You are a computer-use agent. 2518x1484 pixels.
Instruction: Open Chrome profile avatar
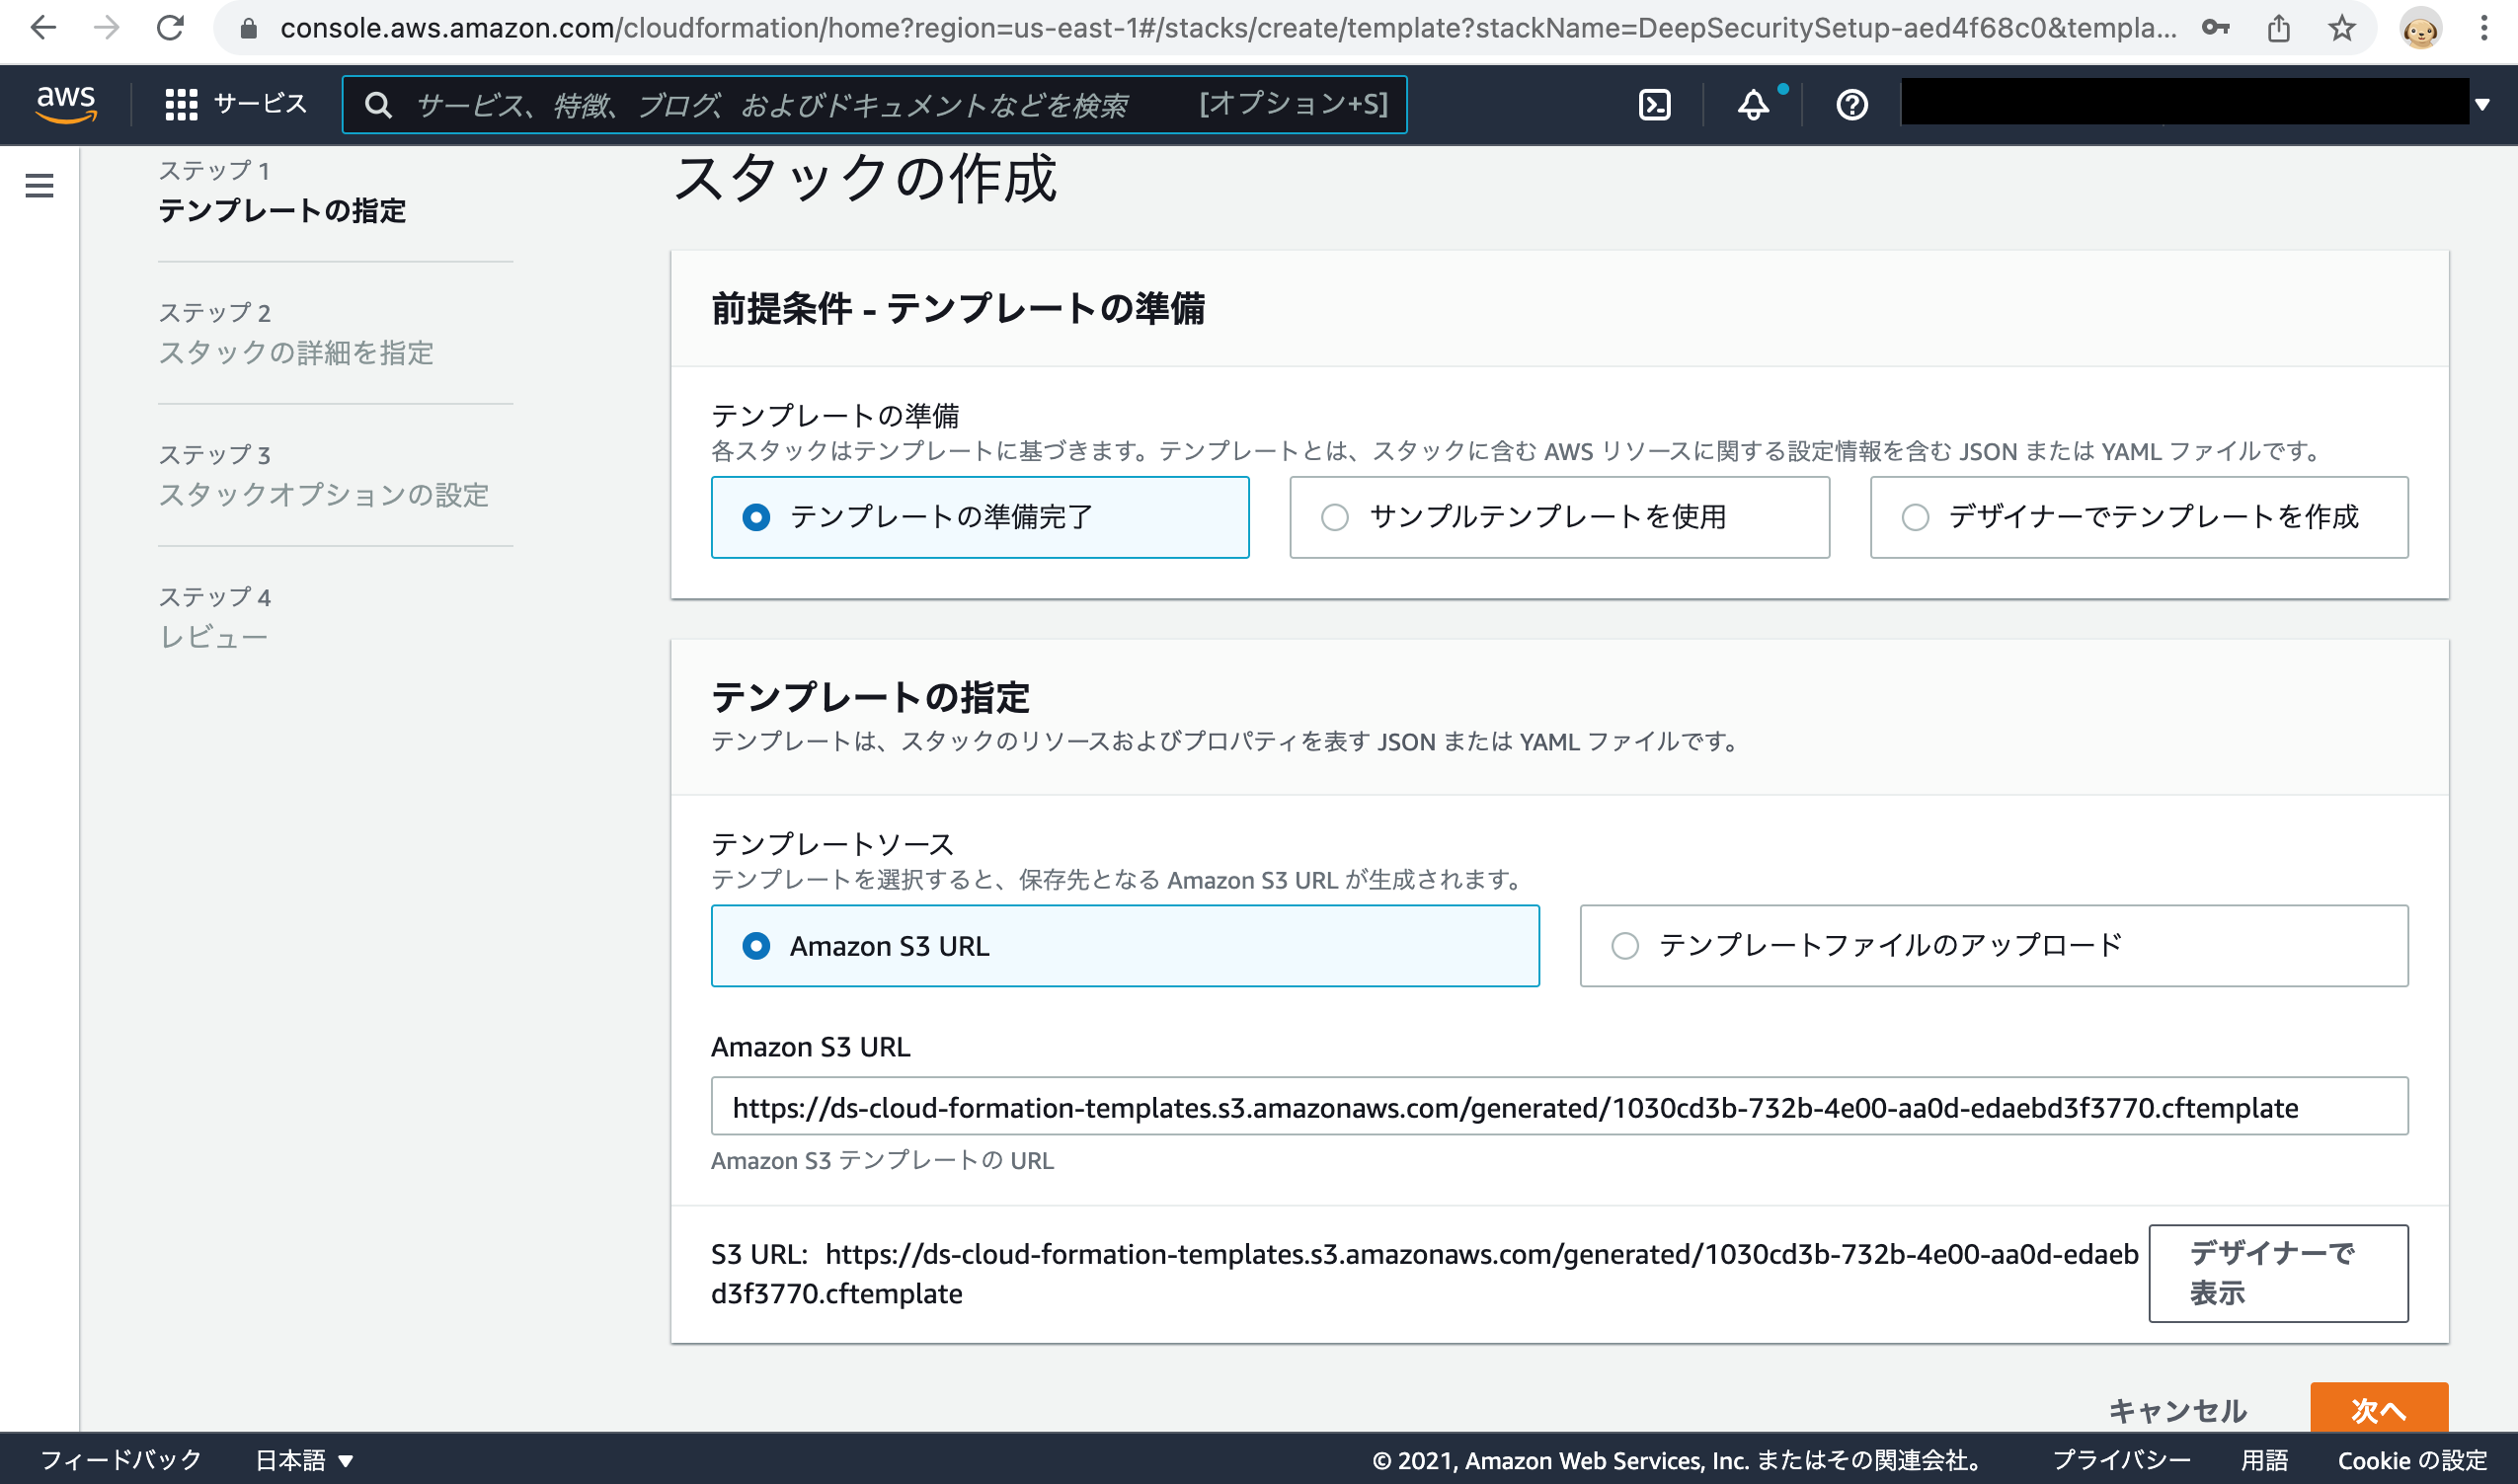[x=2420, y=30]
